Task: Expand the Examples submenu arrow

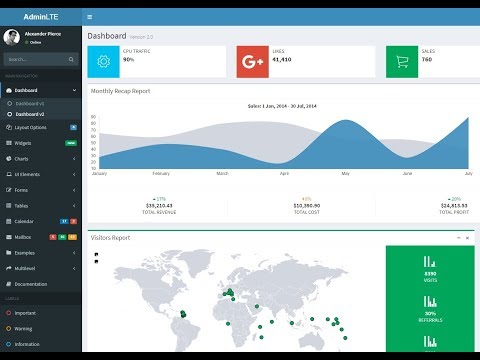Action: (74, 253)
